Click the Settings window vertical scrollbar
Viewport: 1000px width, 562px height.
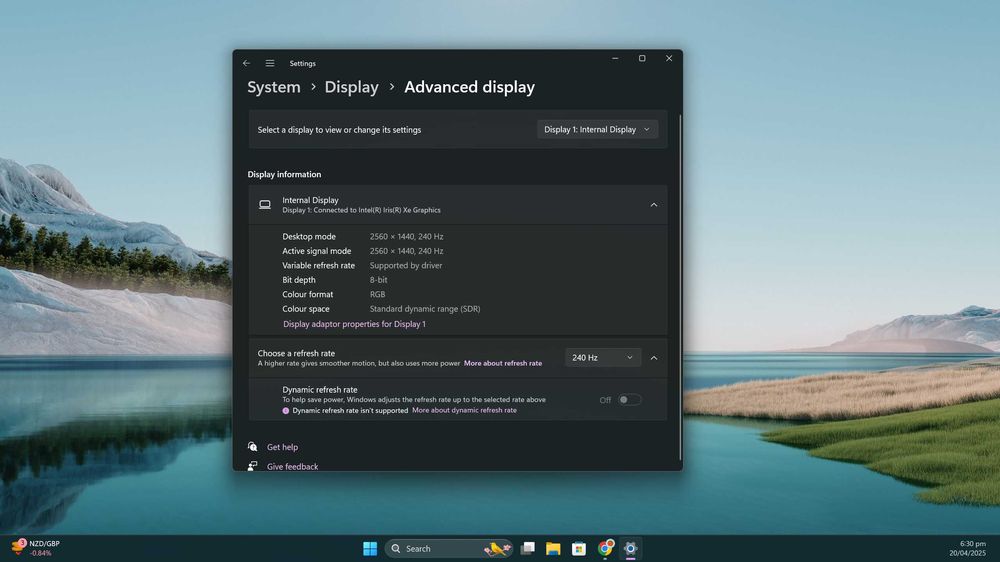(680, 287)
